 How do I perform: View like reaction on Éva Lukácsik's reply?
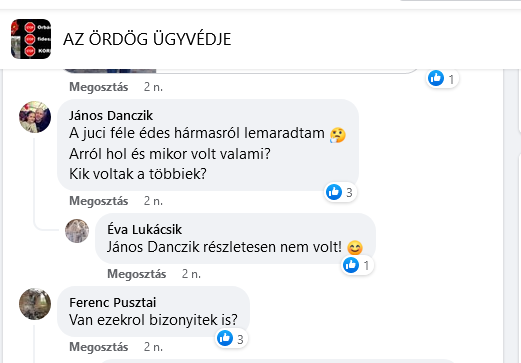pos(357,265)
